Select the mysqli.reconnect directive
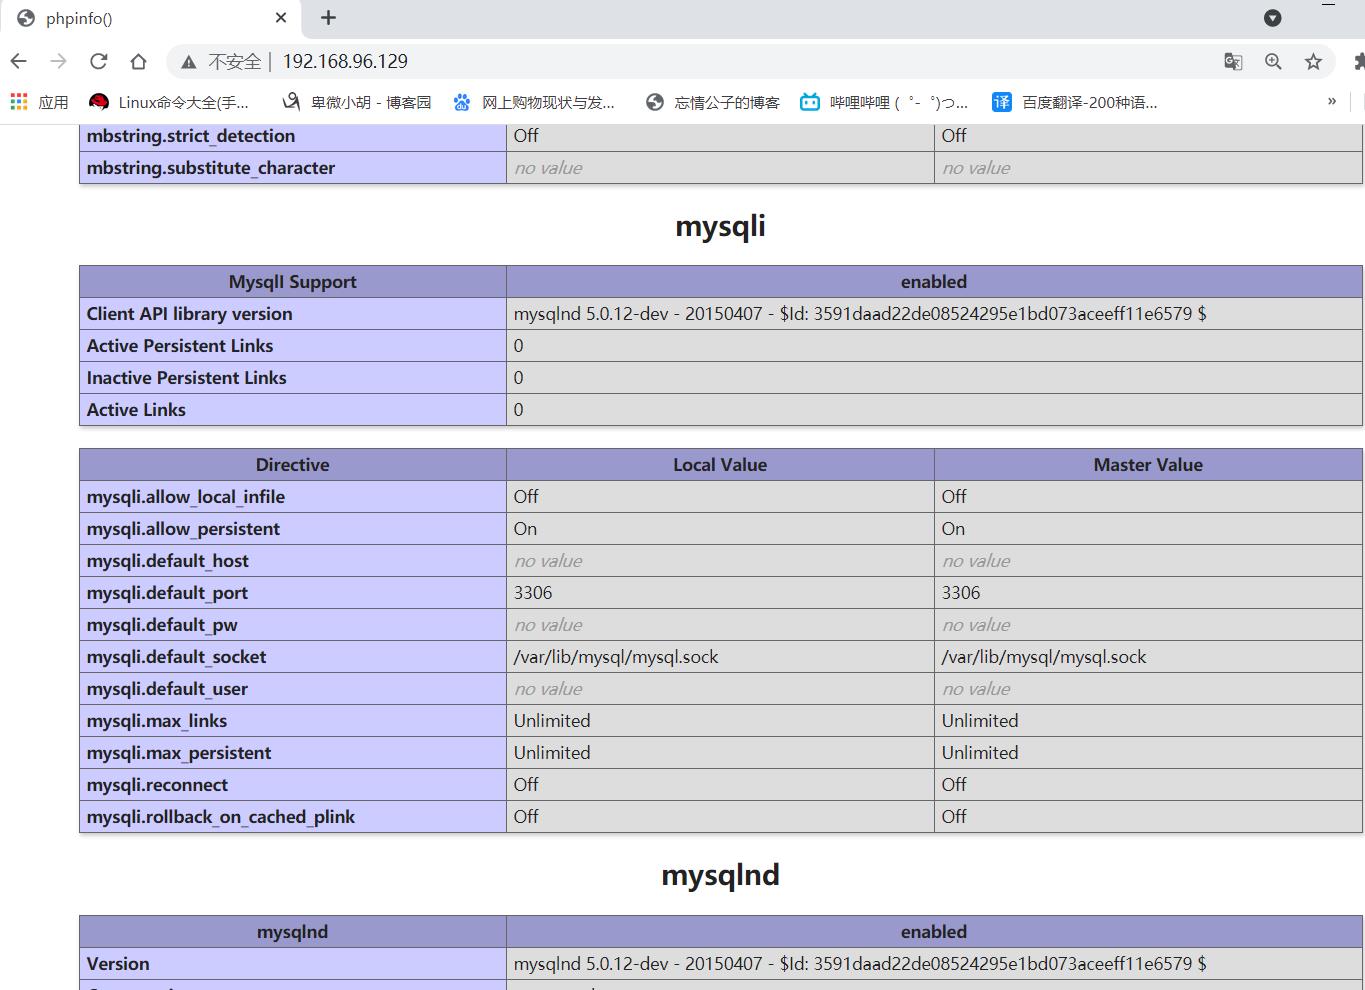 tap(157, 785)
